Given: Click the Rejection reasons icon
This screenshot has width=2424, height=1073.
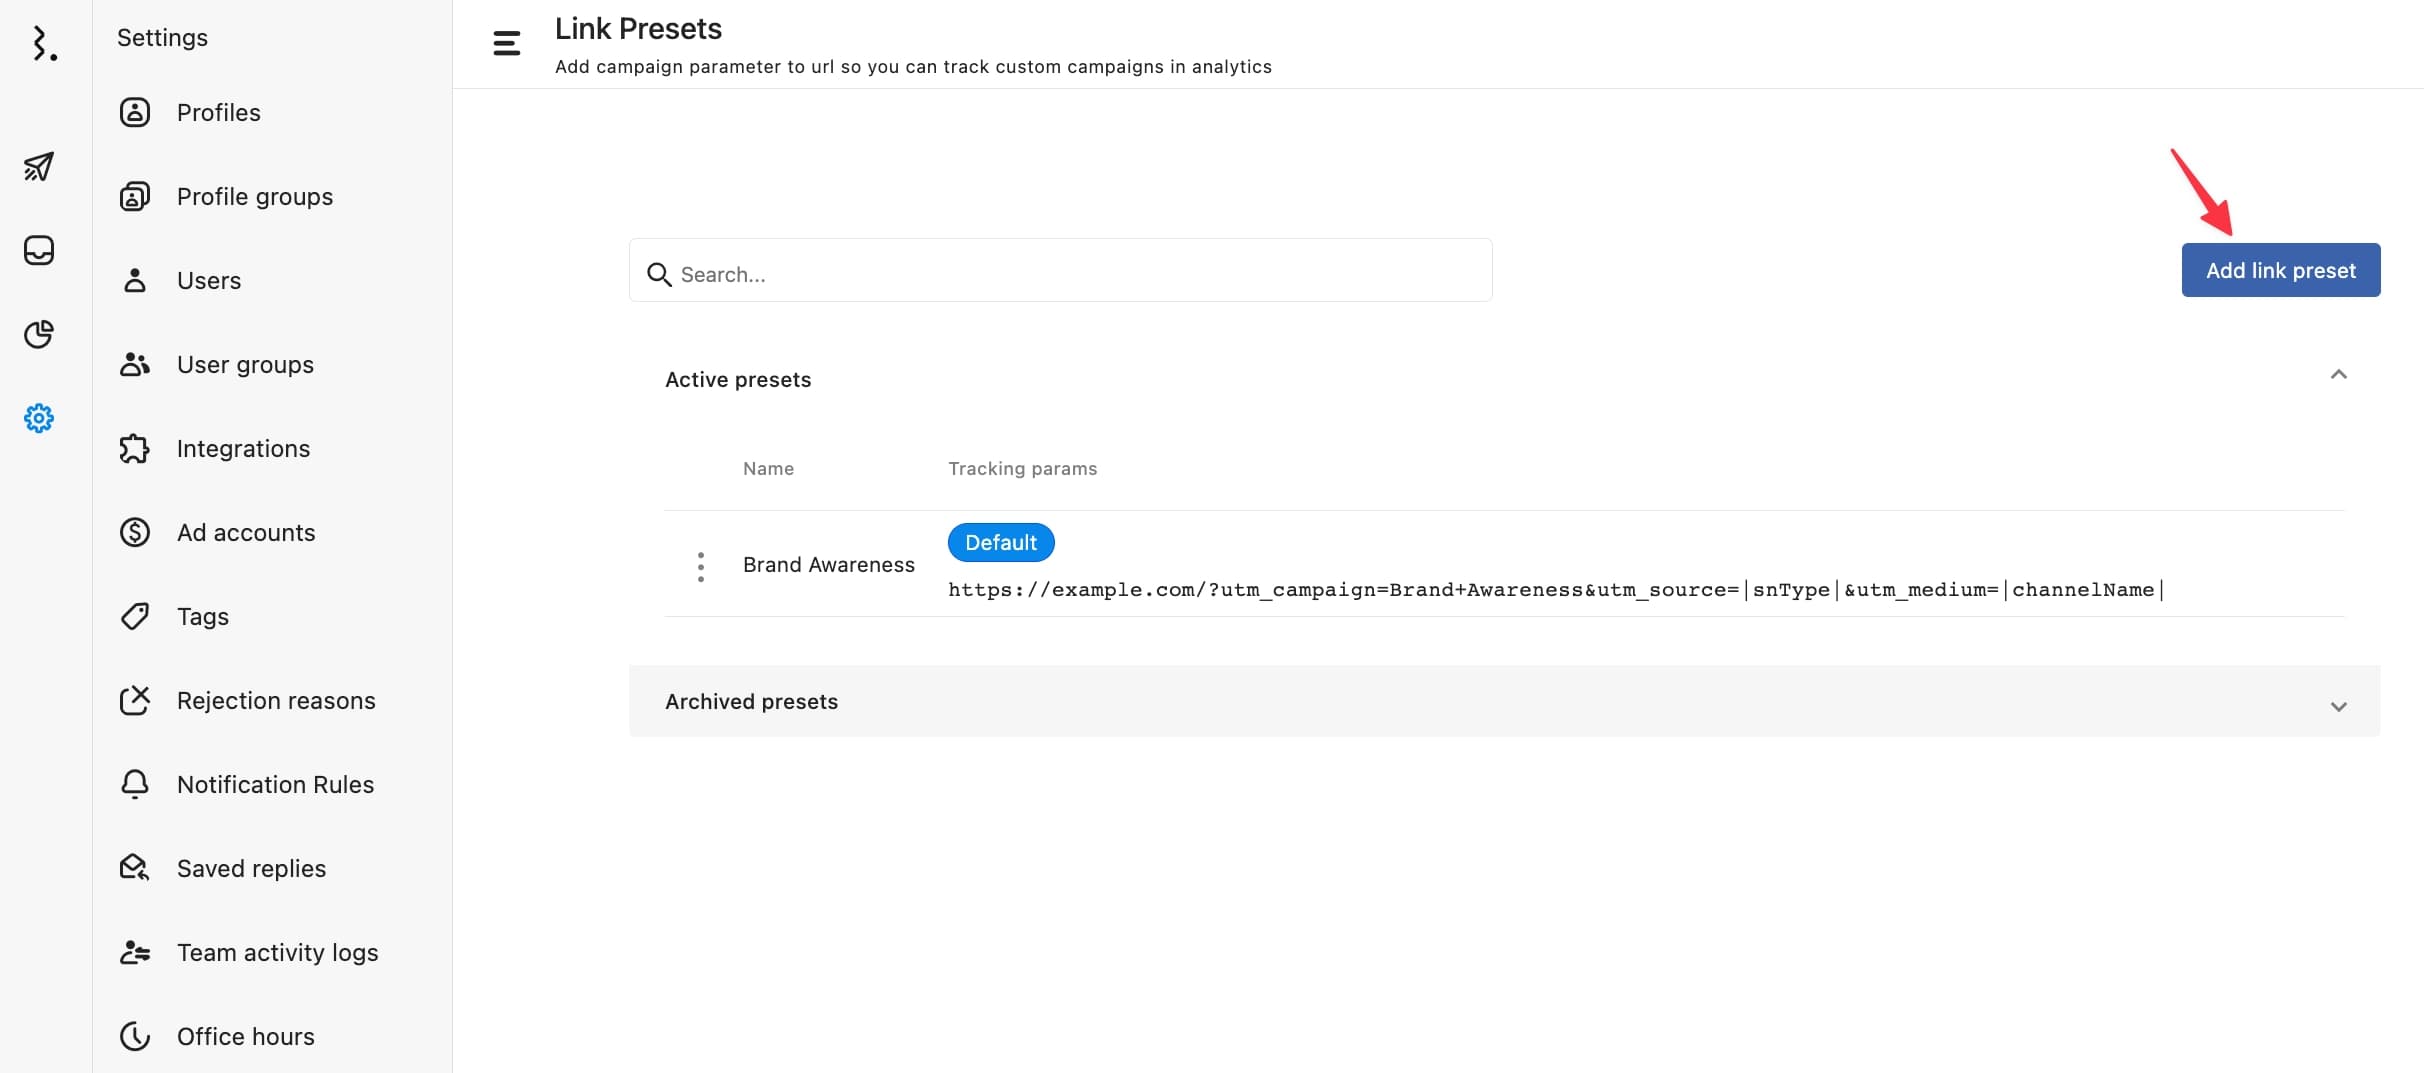Looking at the screenshot, I should (x=135, y=700).
